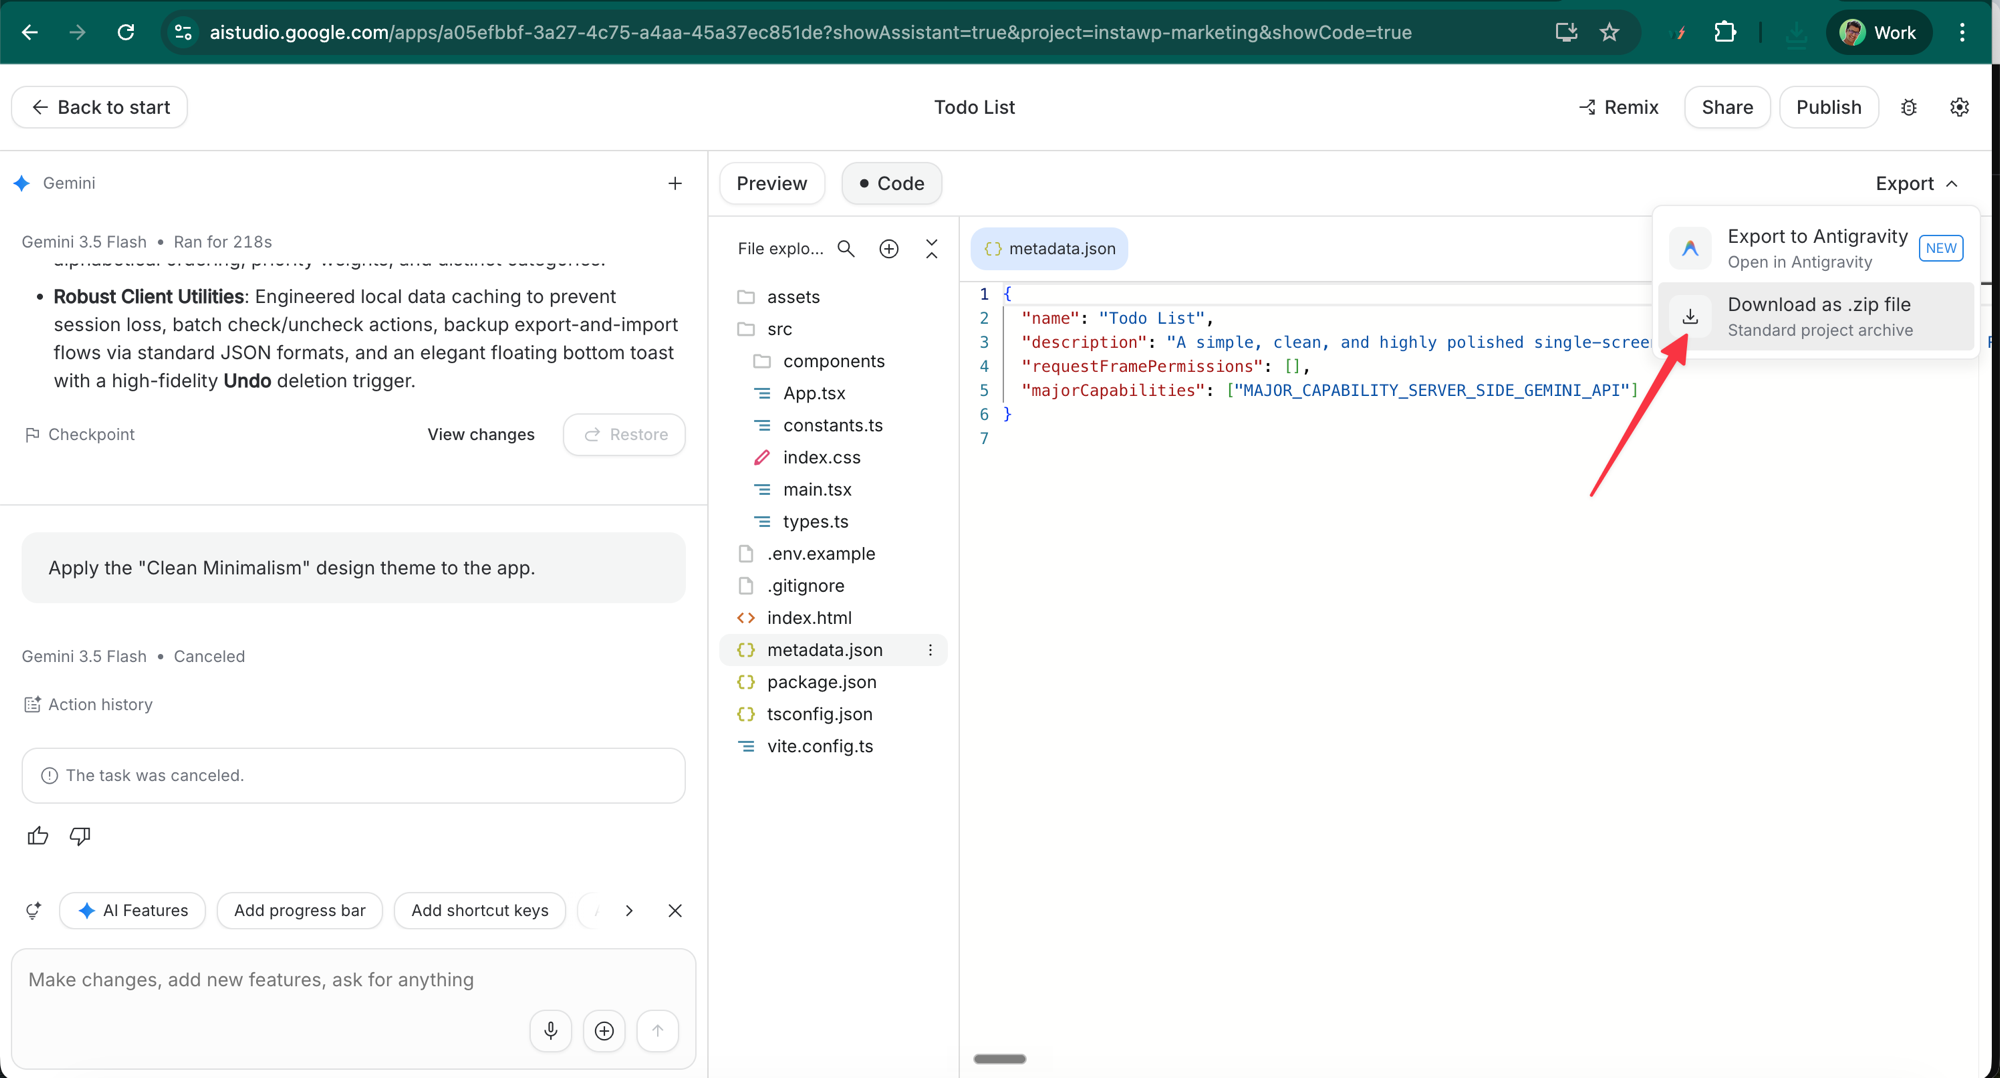
Task: Switch to the Code tab
Action: (x=891, y=183)
